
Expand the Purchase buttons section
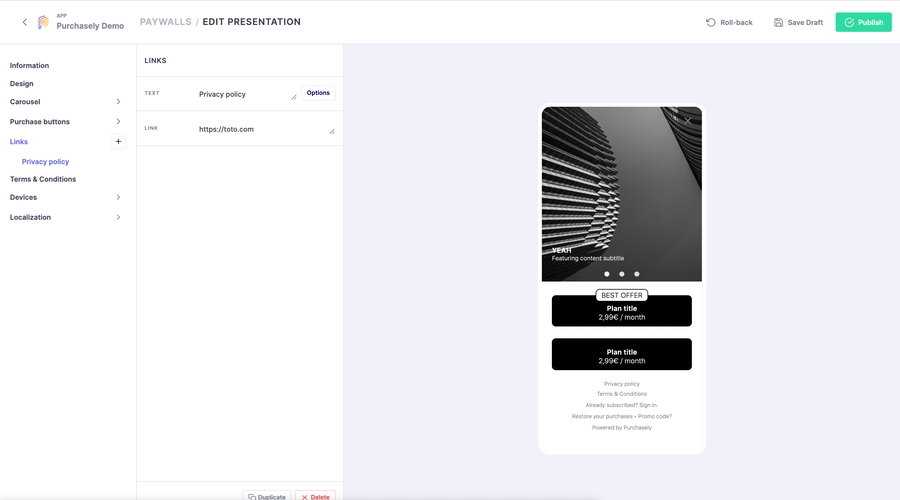coord(118,122)
